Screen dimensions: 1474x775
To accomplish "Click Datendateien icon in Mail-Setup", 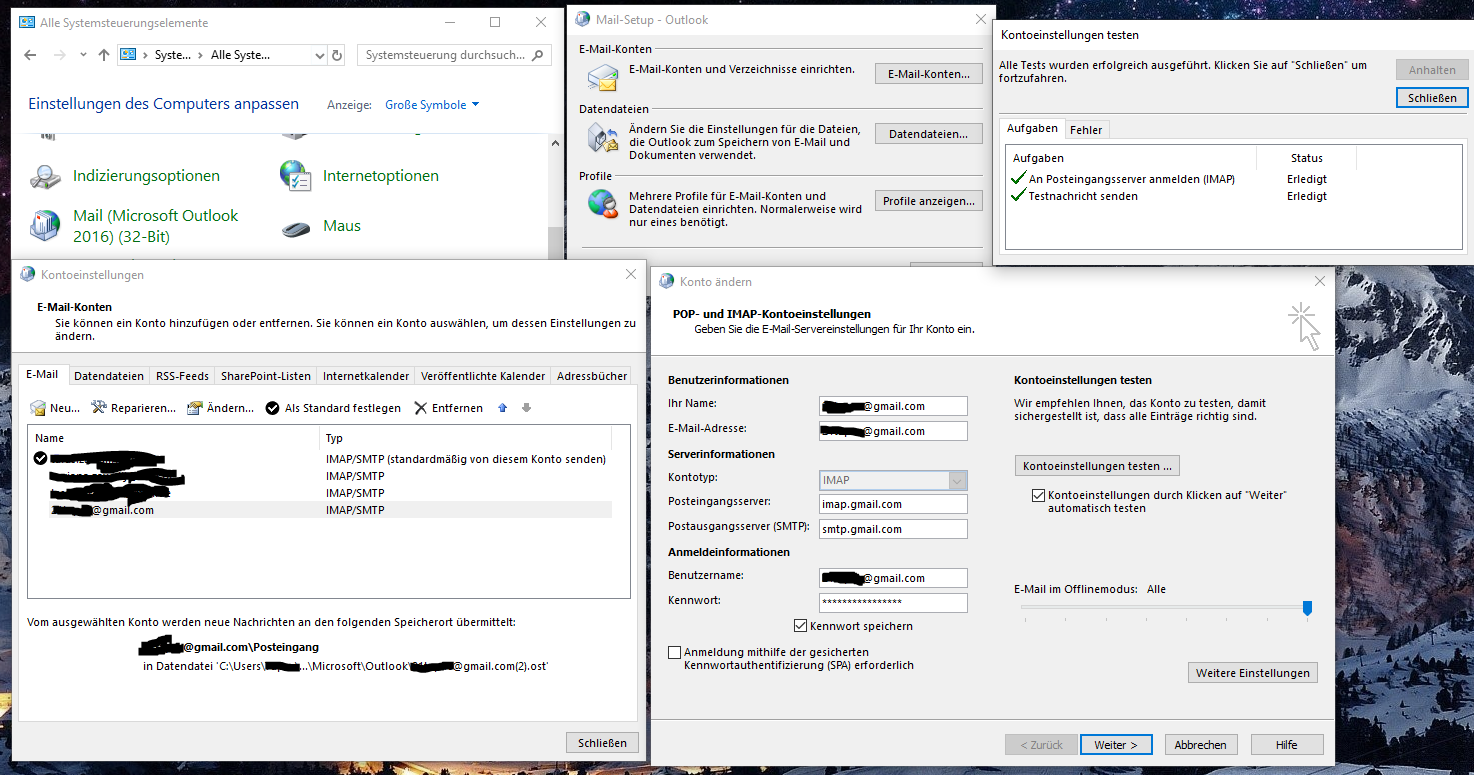I will coord(602,137).
